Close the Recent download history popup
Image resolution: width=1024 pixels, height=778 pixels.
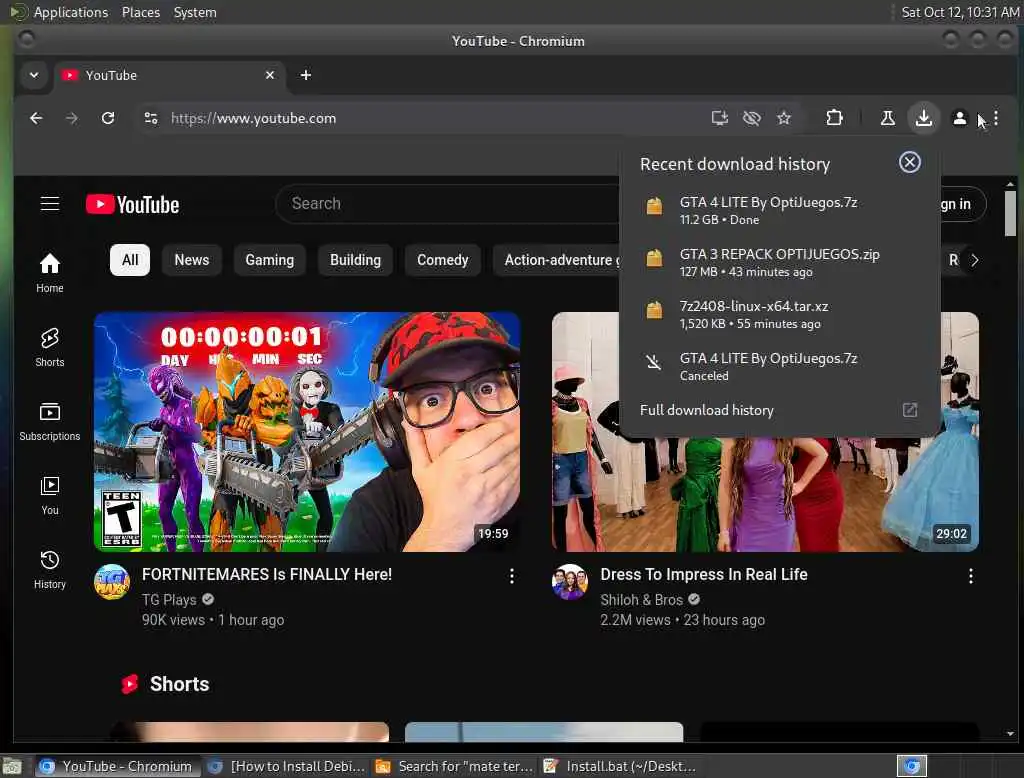tap(910, 162)
